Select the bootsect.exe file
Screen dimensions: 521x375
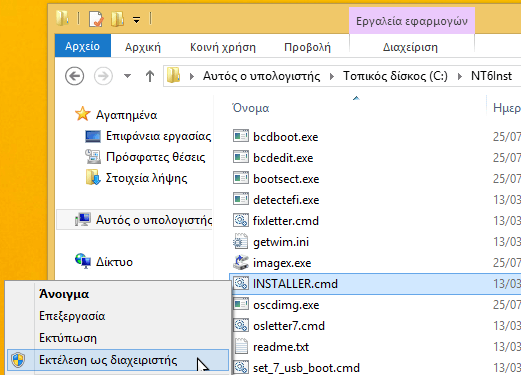tap(286, 179)
